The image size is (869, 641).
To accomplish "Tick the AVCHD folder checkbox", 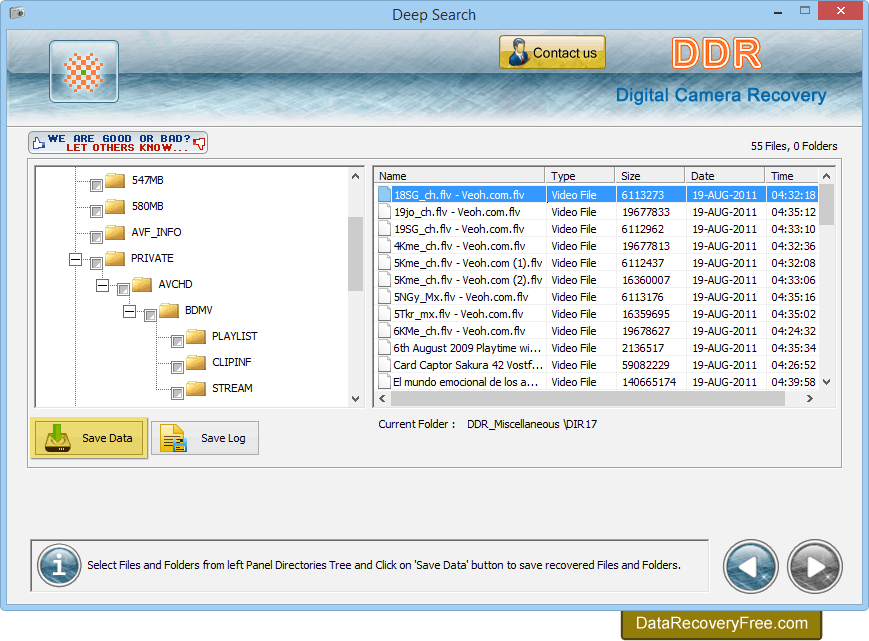I will tap(123, 289).
